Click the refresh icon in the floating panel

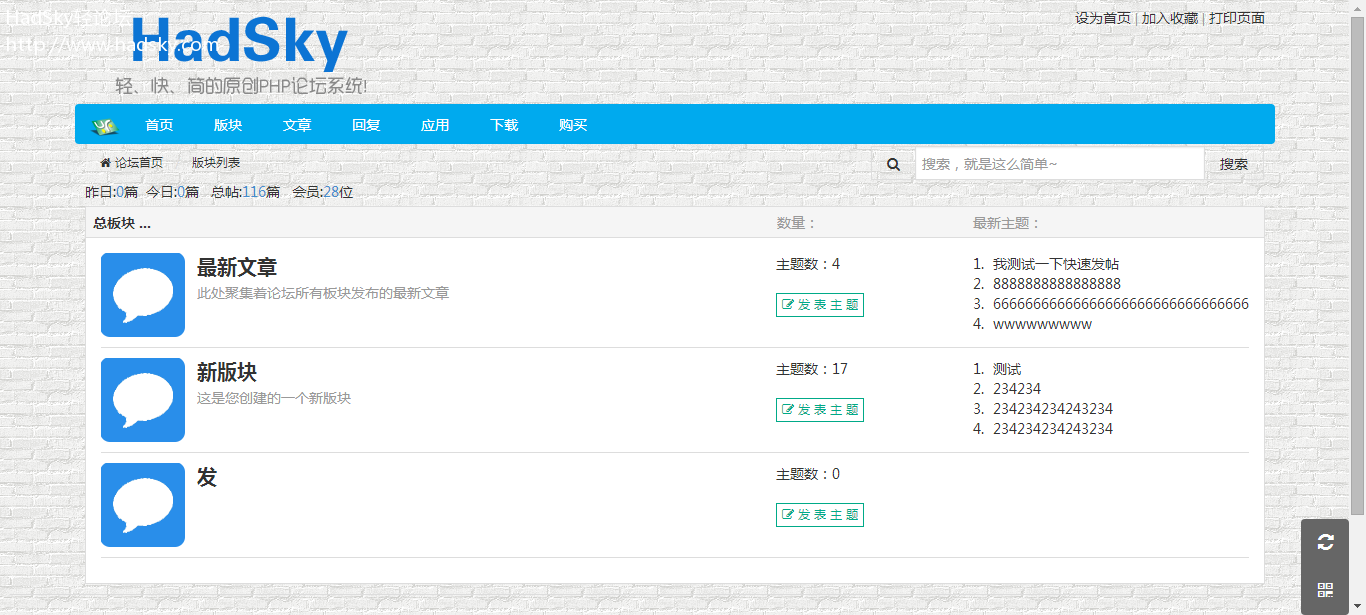pyautogui.click(x=1325, y=542)
